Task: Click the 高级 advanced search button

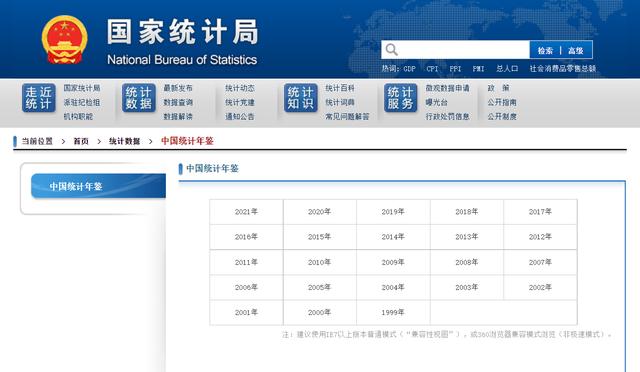Action: tap(576, 51)
